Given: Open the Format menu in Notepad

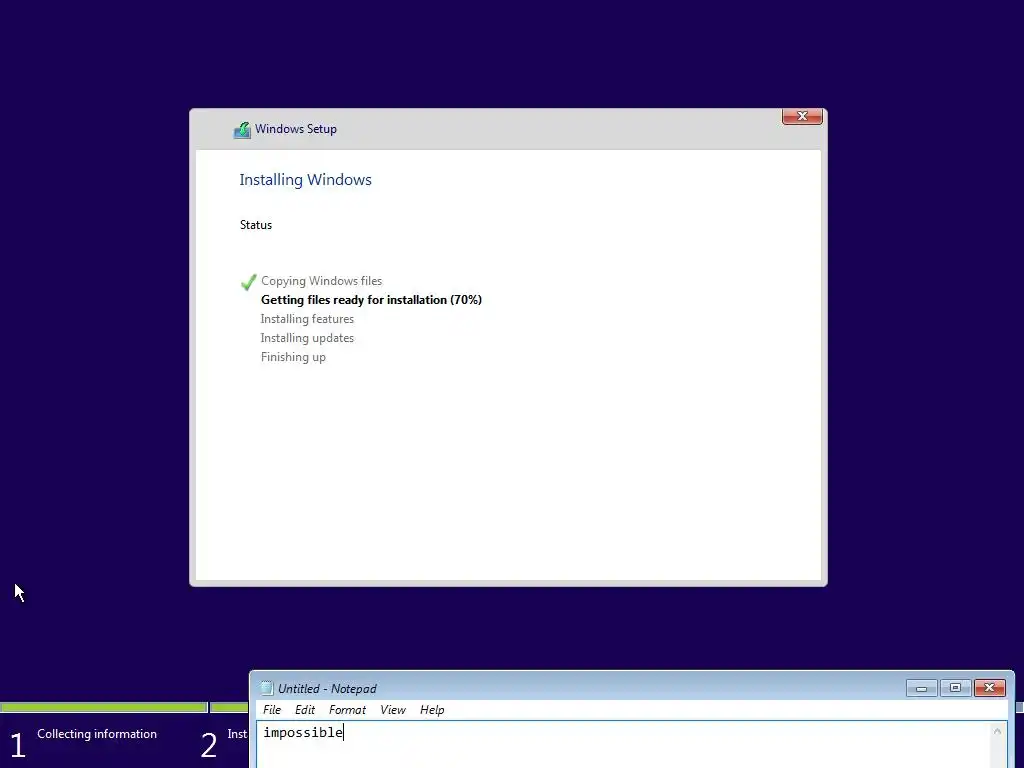Looking at the screenshot, I should [x=347, y=710].
